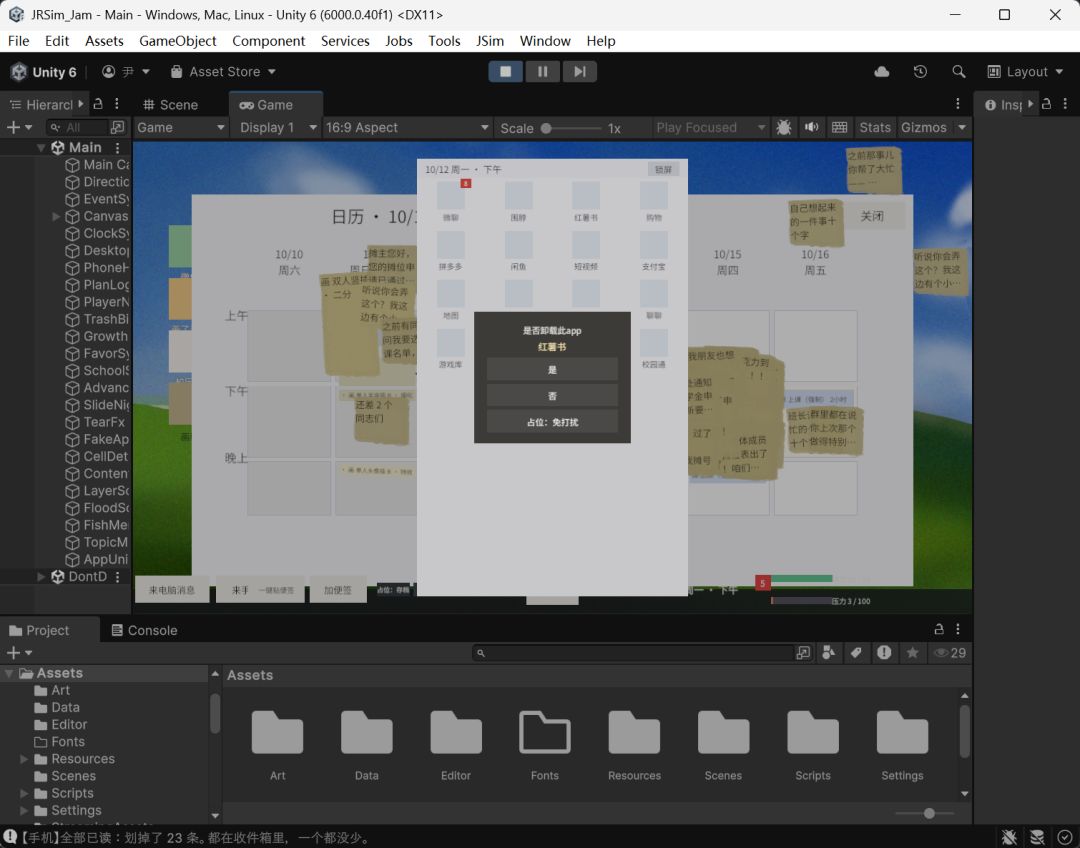Open Main scene three-dot options menu
Viewport: 1080px width, 848px height.
[x=118, y=147]
